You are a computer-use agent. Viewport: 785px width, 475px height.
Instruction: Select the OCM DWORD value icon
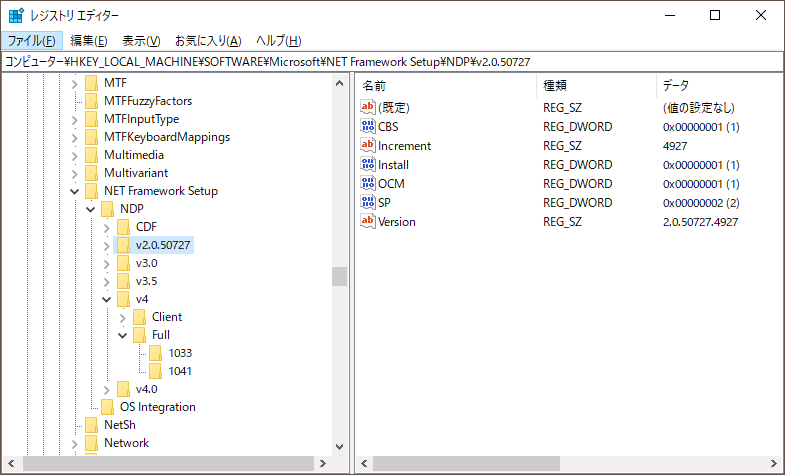367,183
